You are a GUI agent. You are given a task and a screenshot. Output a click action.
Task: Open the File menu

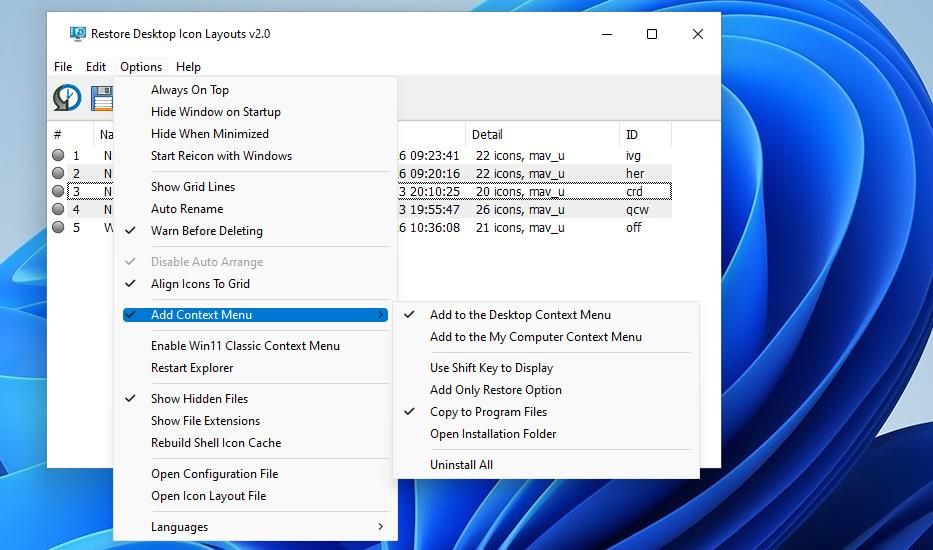pyautogui.click(x=63, y=67)
